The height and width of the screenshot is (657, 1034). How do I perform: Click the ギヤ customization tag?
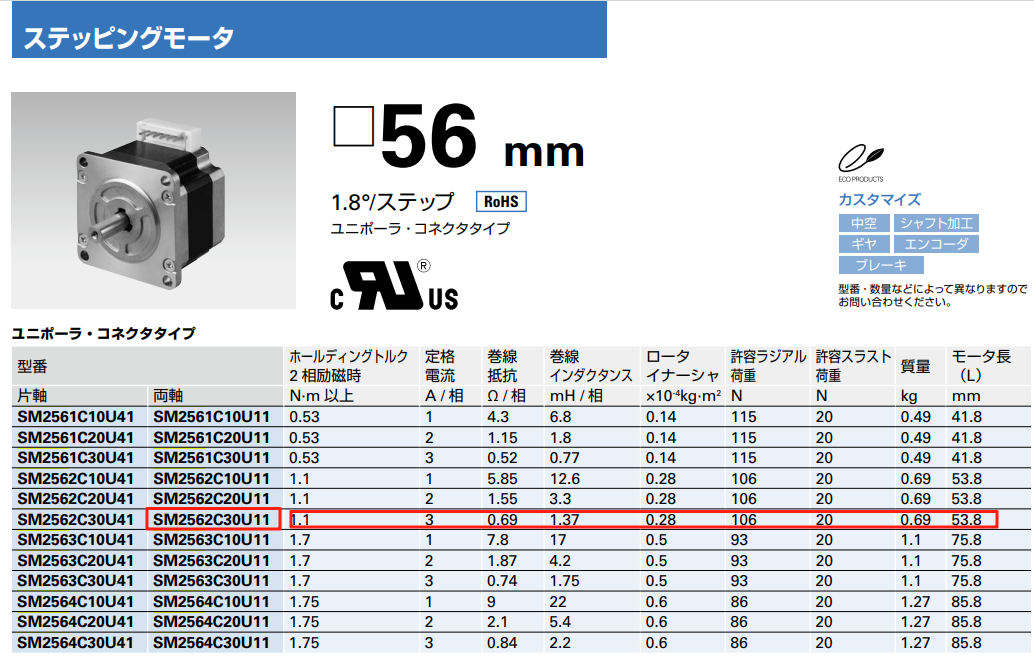tap(863, 244)
